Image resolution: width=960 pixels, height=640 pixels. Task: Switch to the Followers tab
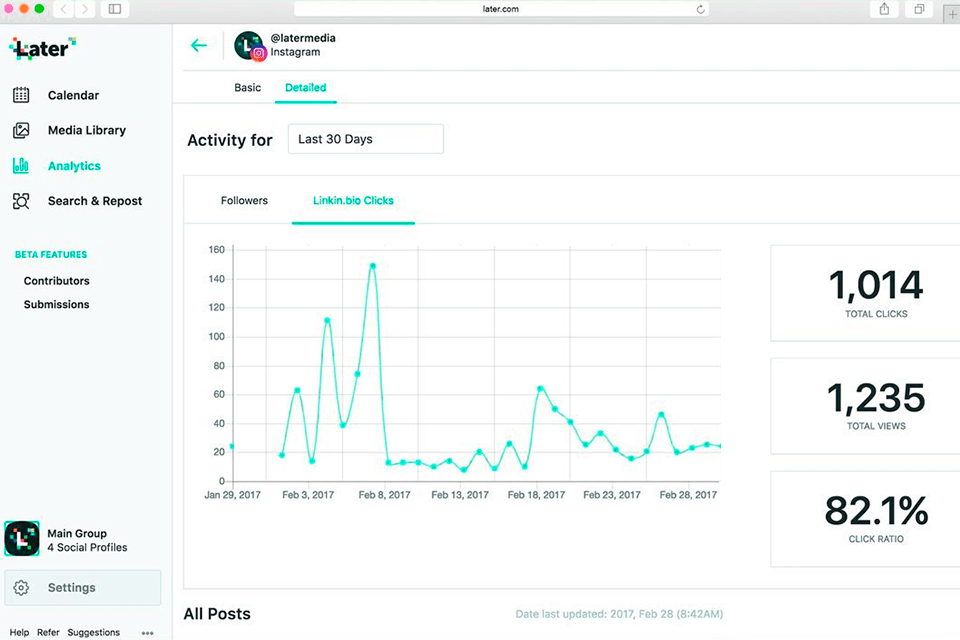click(x=244, y=201)
